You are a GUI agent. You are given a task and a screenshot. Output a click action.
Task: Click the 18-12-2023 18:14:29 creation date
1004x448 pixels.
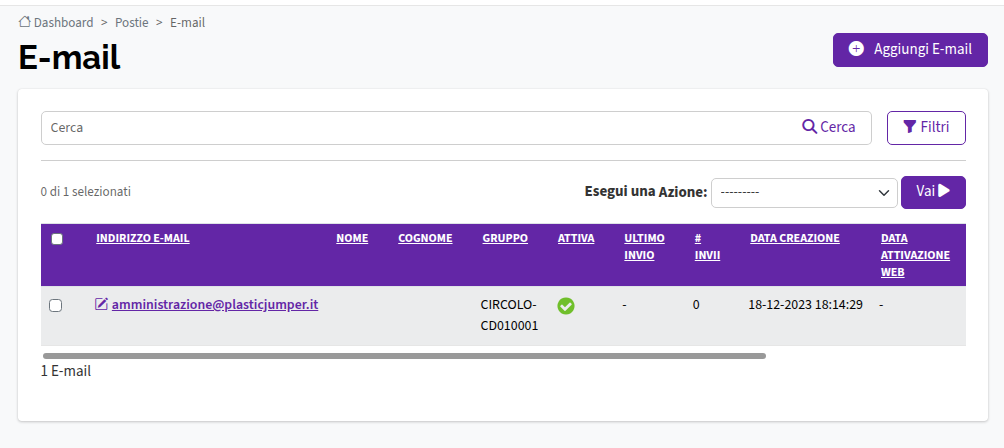806,305
